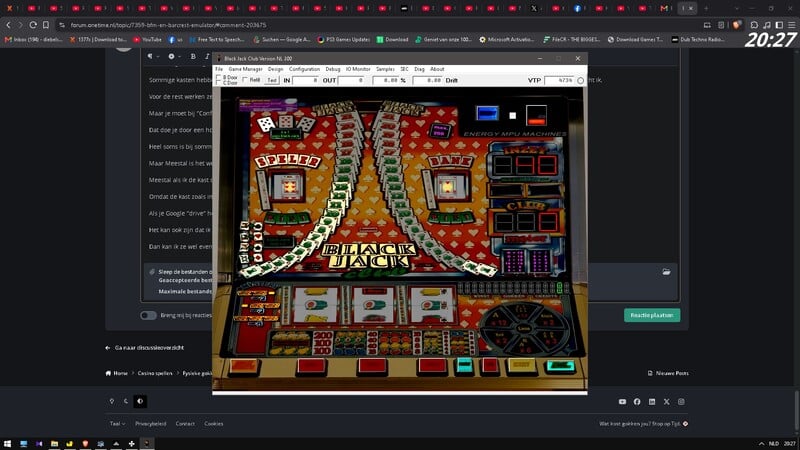This screenshot has width=800, height=450.
Task: Enable the Refill checkbox
Action: [245, 80]
